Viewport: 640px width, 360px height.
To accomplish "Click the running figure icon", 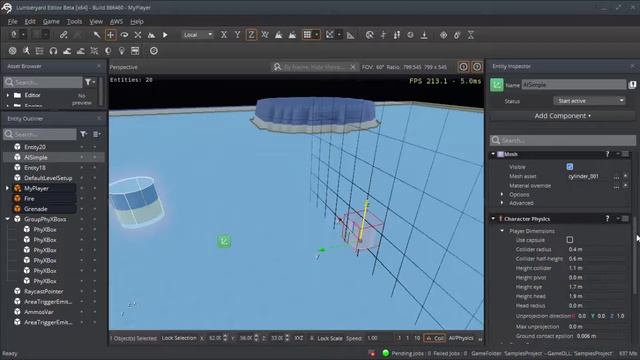I will [x=26, y=51].
